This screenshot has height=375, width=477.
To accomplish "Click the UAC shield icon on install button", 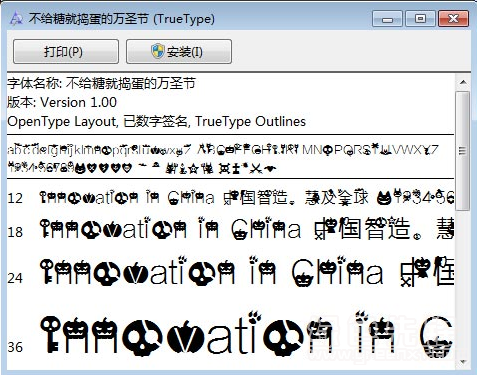I will [158, 51].
